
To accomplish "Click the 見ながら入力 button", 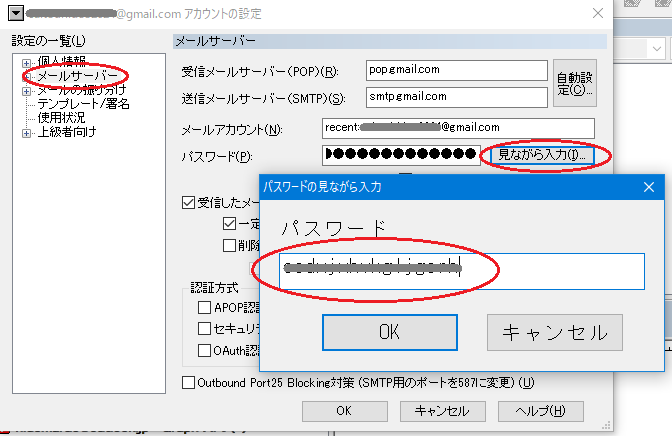I will click(539, 155).
